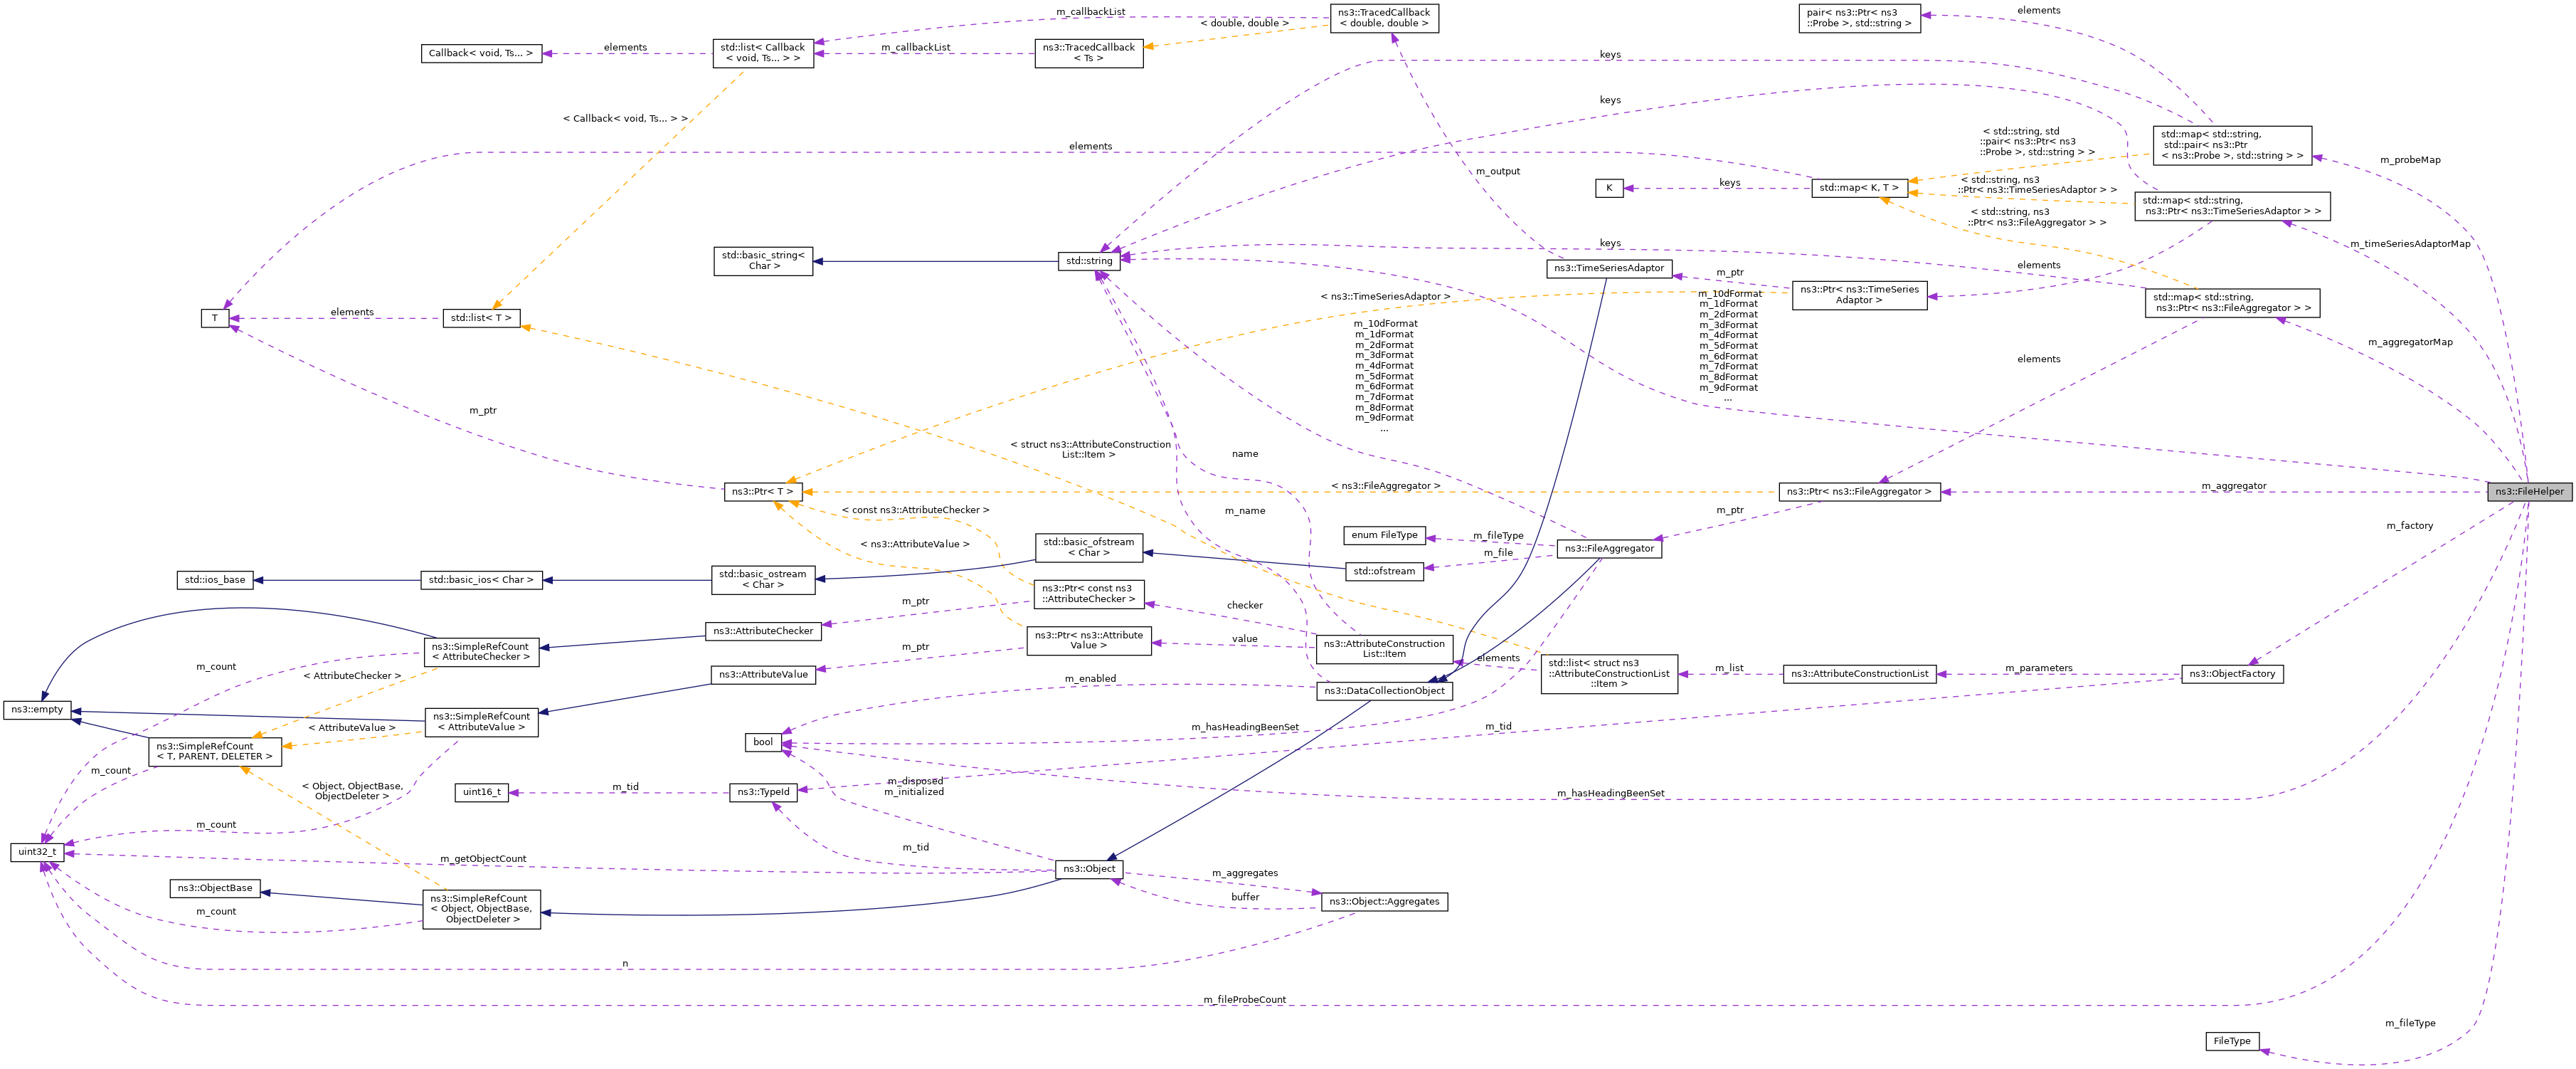Open the ns3::AttributeChecker node
2576x1069 pixels.
point(763,631)
